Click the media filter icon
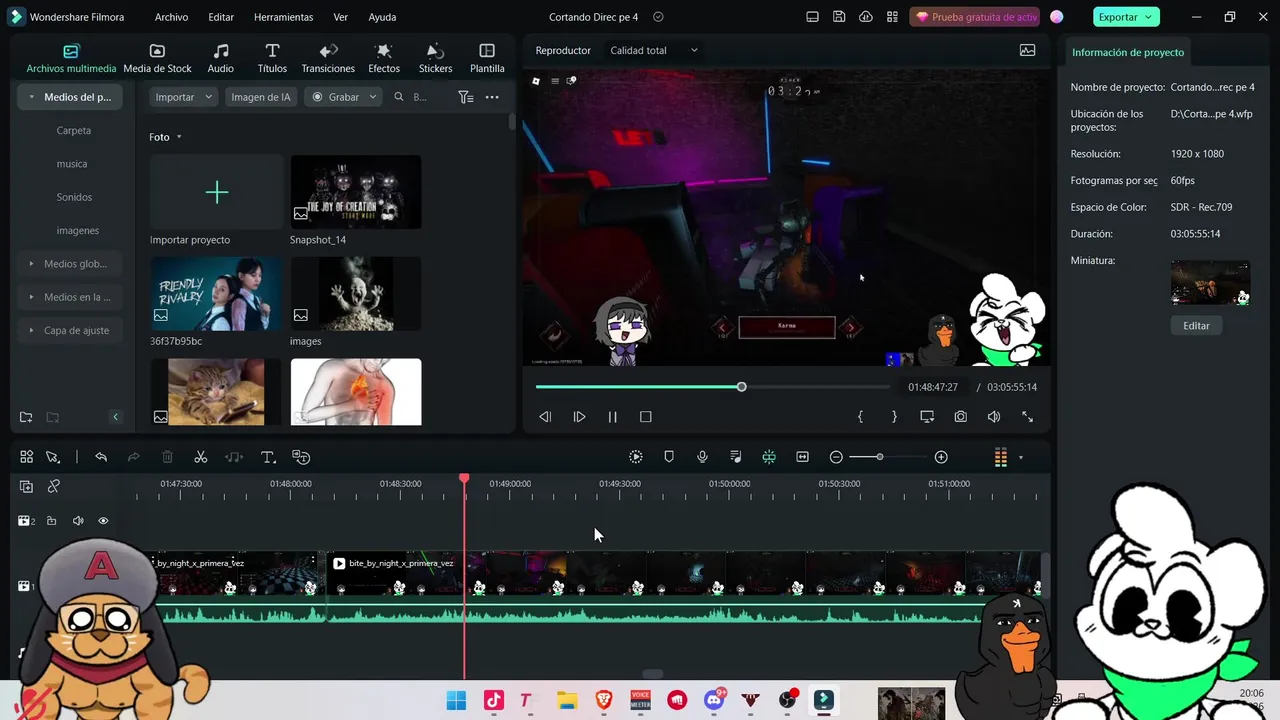 point(465,97)
